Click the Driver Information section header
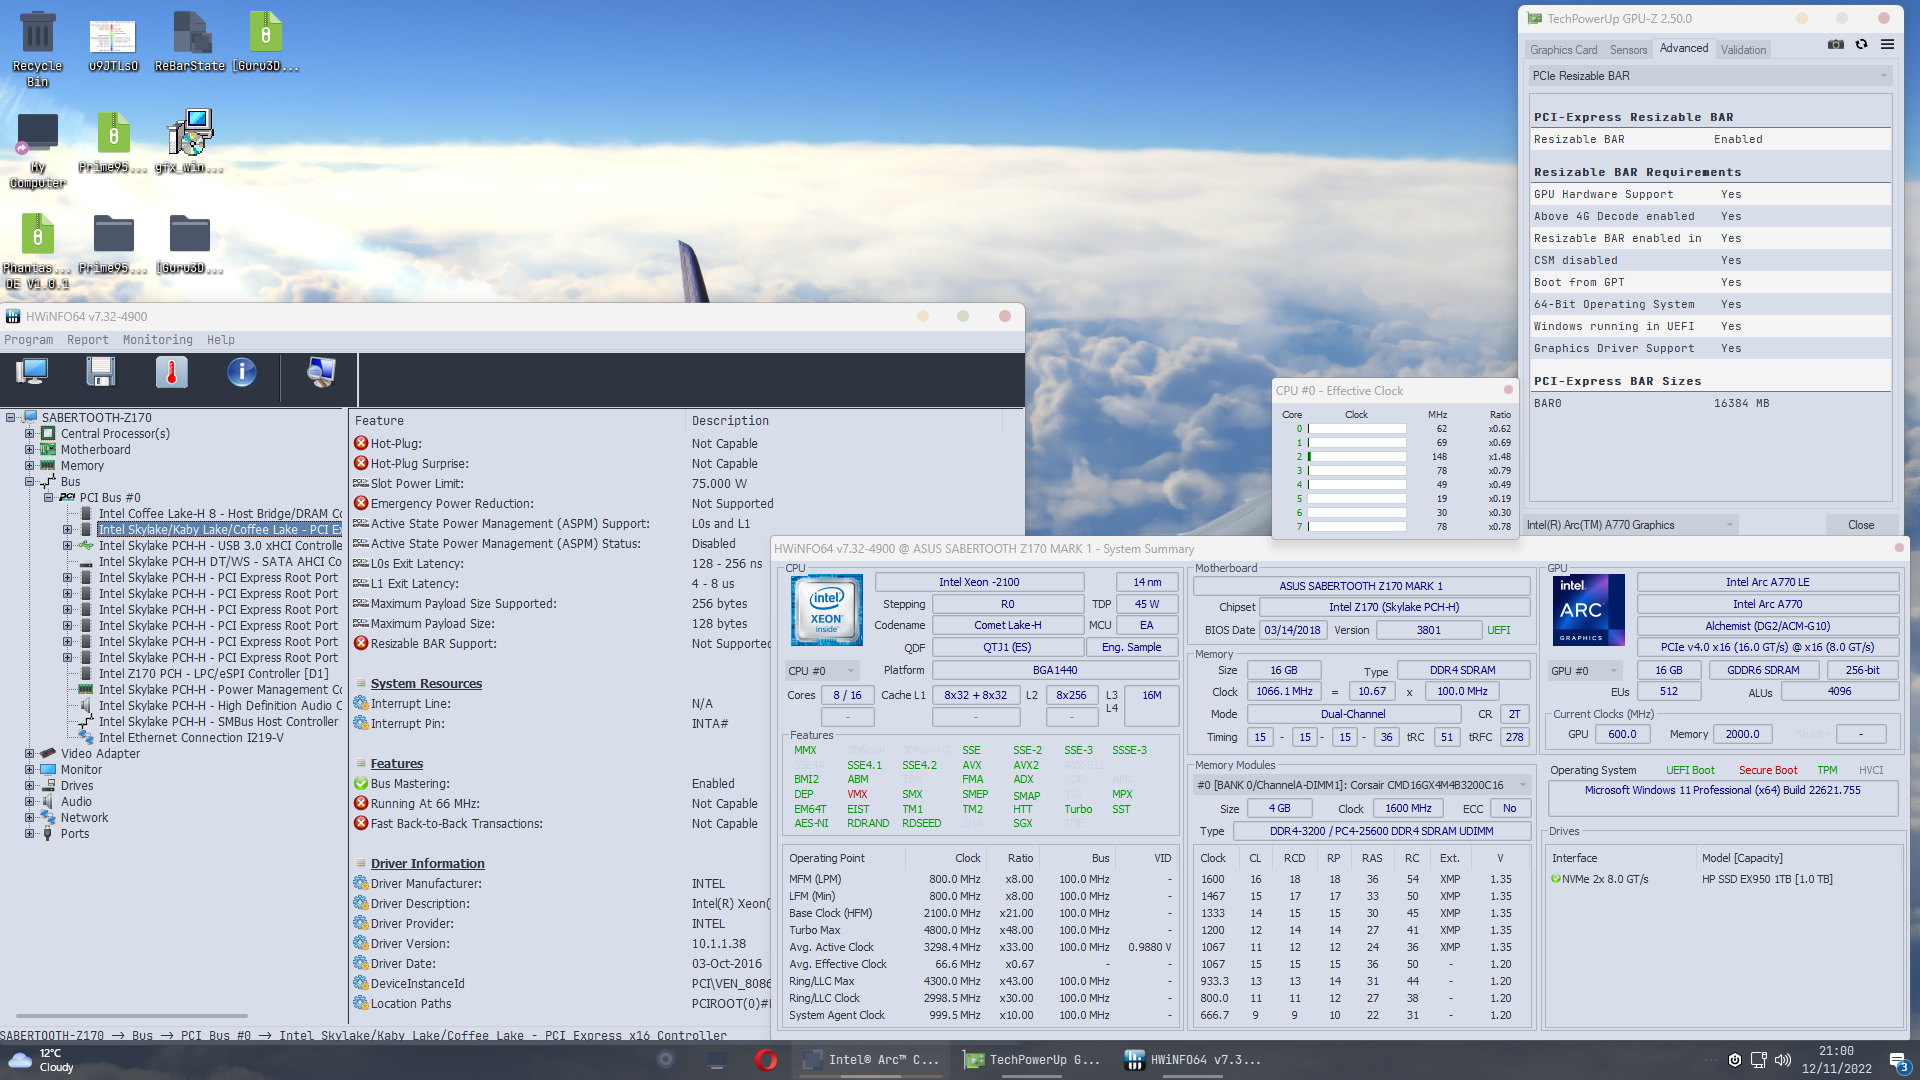This screenshot has height=1080, width=1920. 427,864
